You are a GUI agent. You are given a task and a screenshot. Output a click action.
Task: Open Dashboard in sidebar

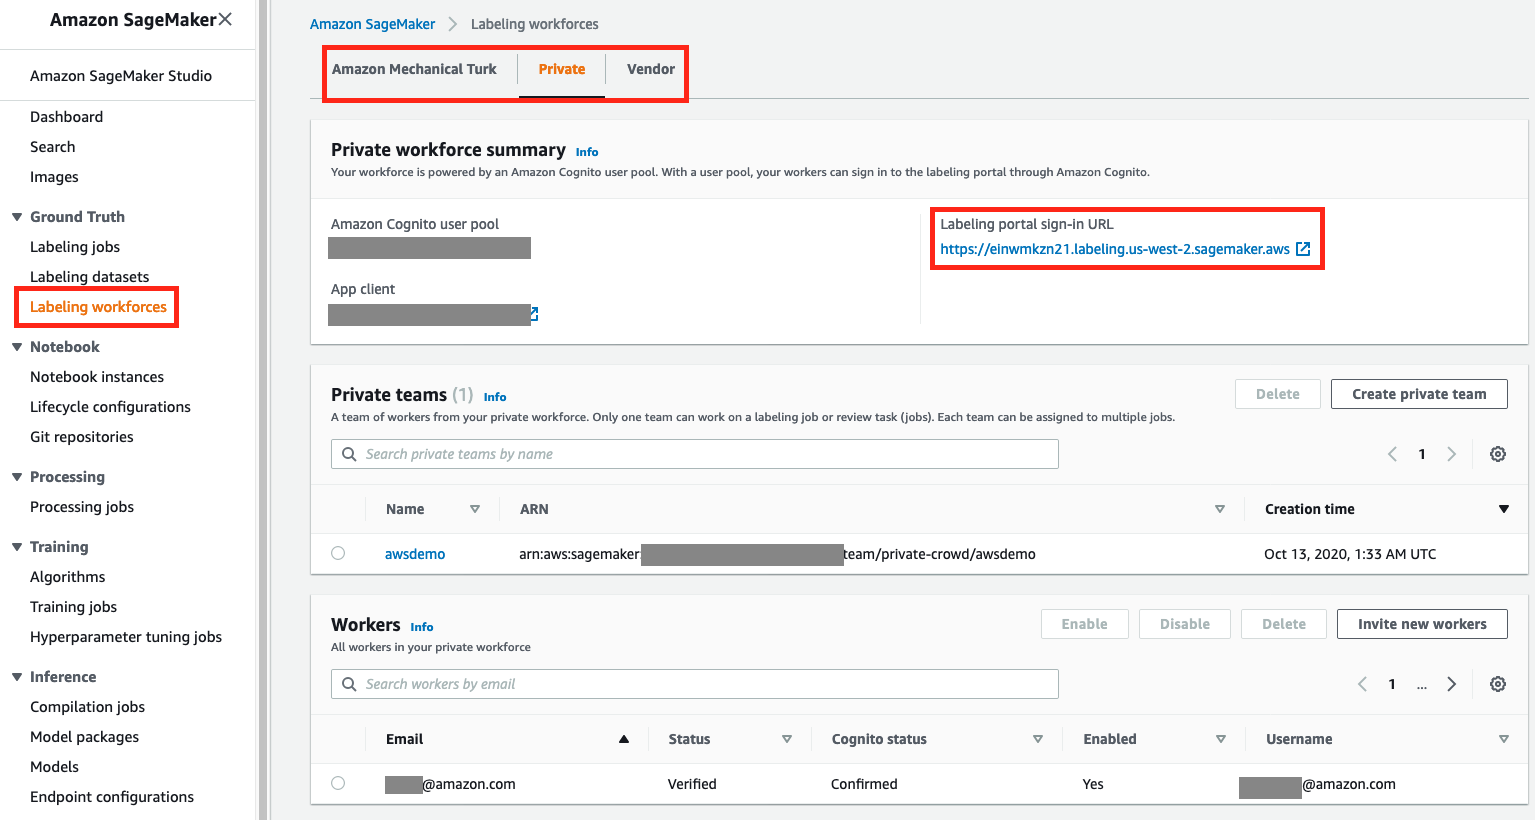[66, 117]
